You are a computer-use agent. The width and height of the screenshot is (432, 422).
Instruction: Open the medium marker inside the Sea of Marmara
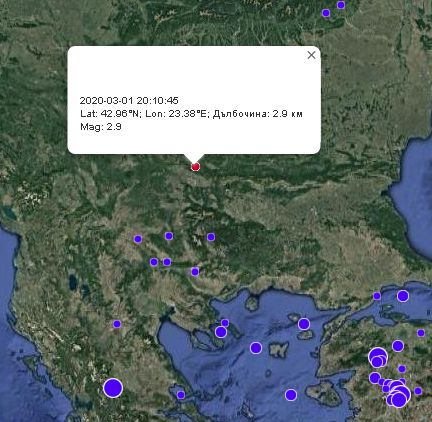coord(403,296)
